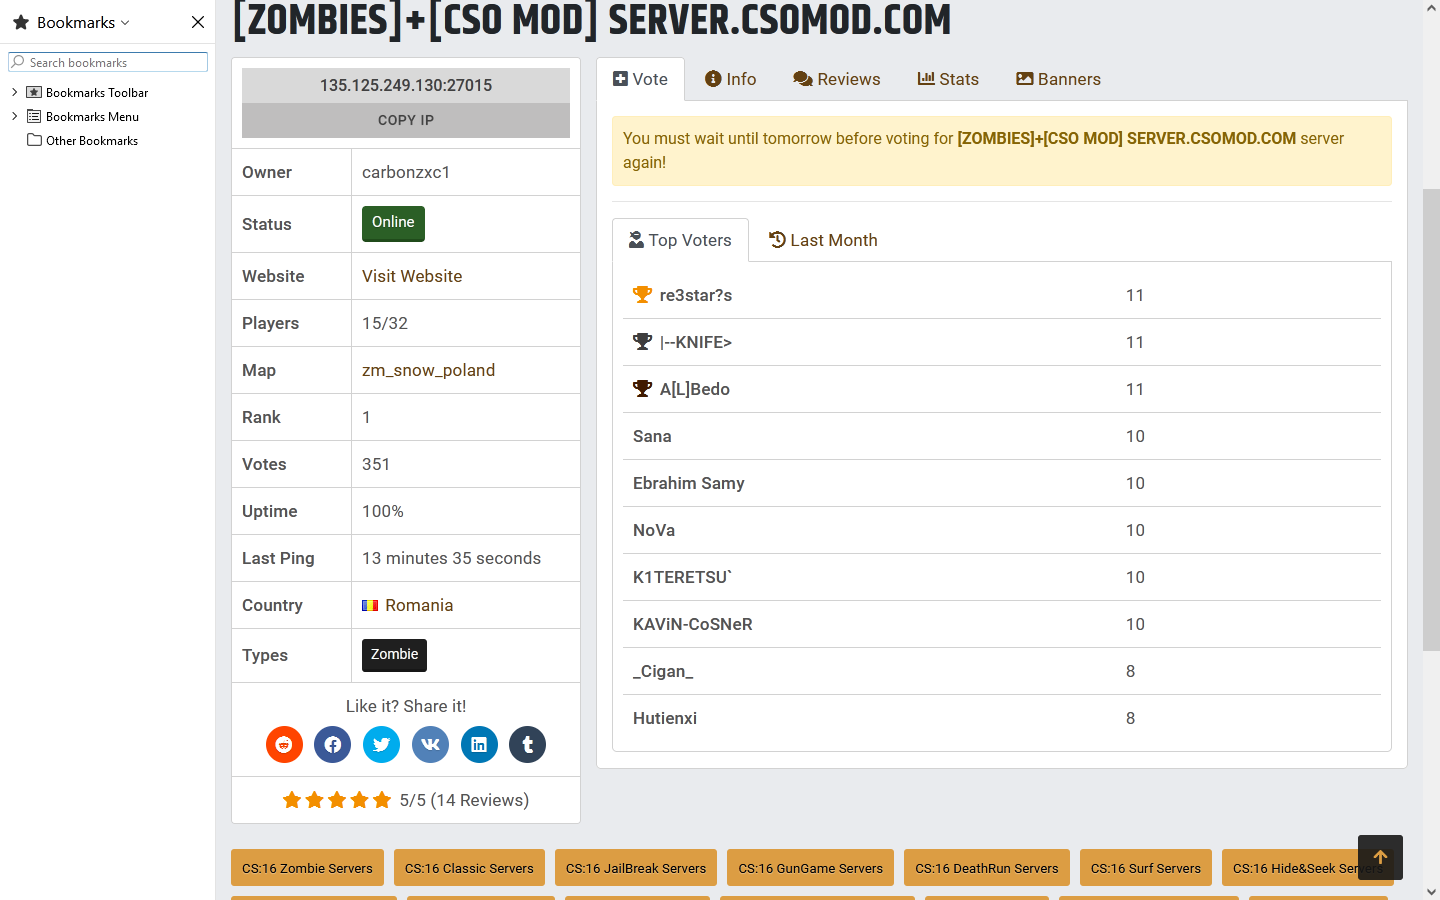Image resolution: width=1440 pixels, height=900 pixels.
Task: Share server on Reddit
Action: pos(284,744)
